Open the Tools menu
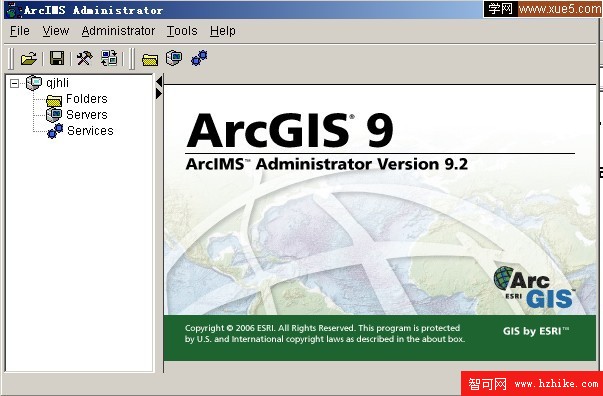 [182, 31]
